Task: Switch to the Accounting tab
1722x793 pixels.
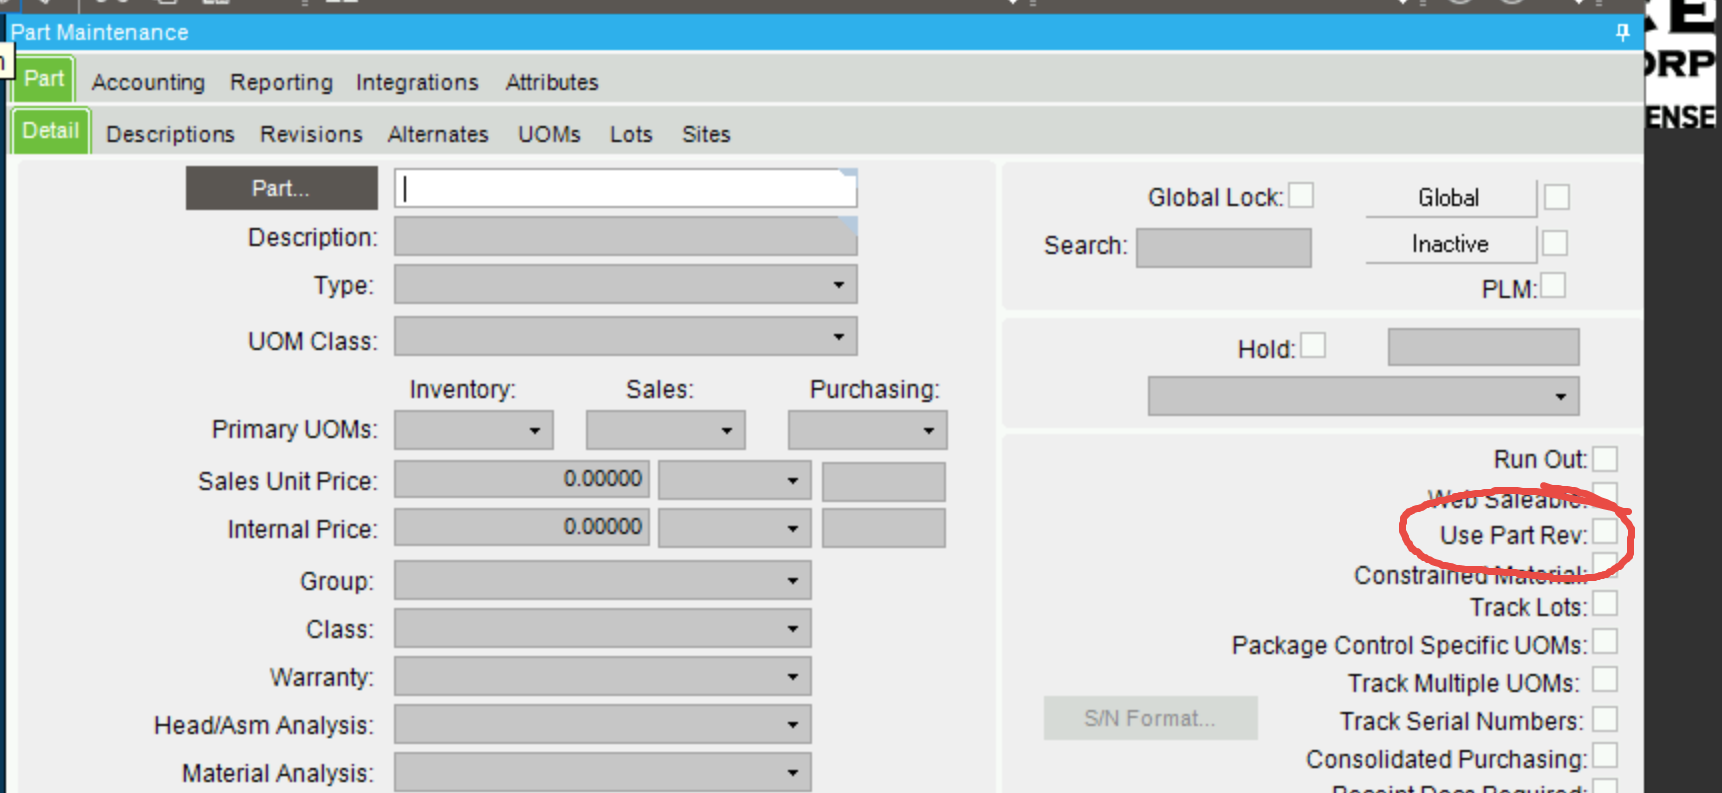Action: pyautogui.click(x=148, y=82)
